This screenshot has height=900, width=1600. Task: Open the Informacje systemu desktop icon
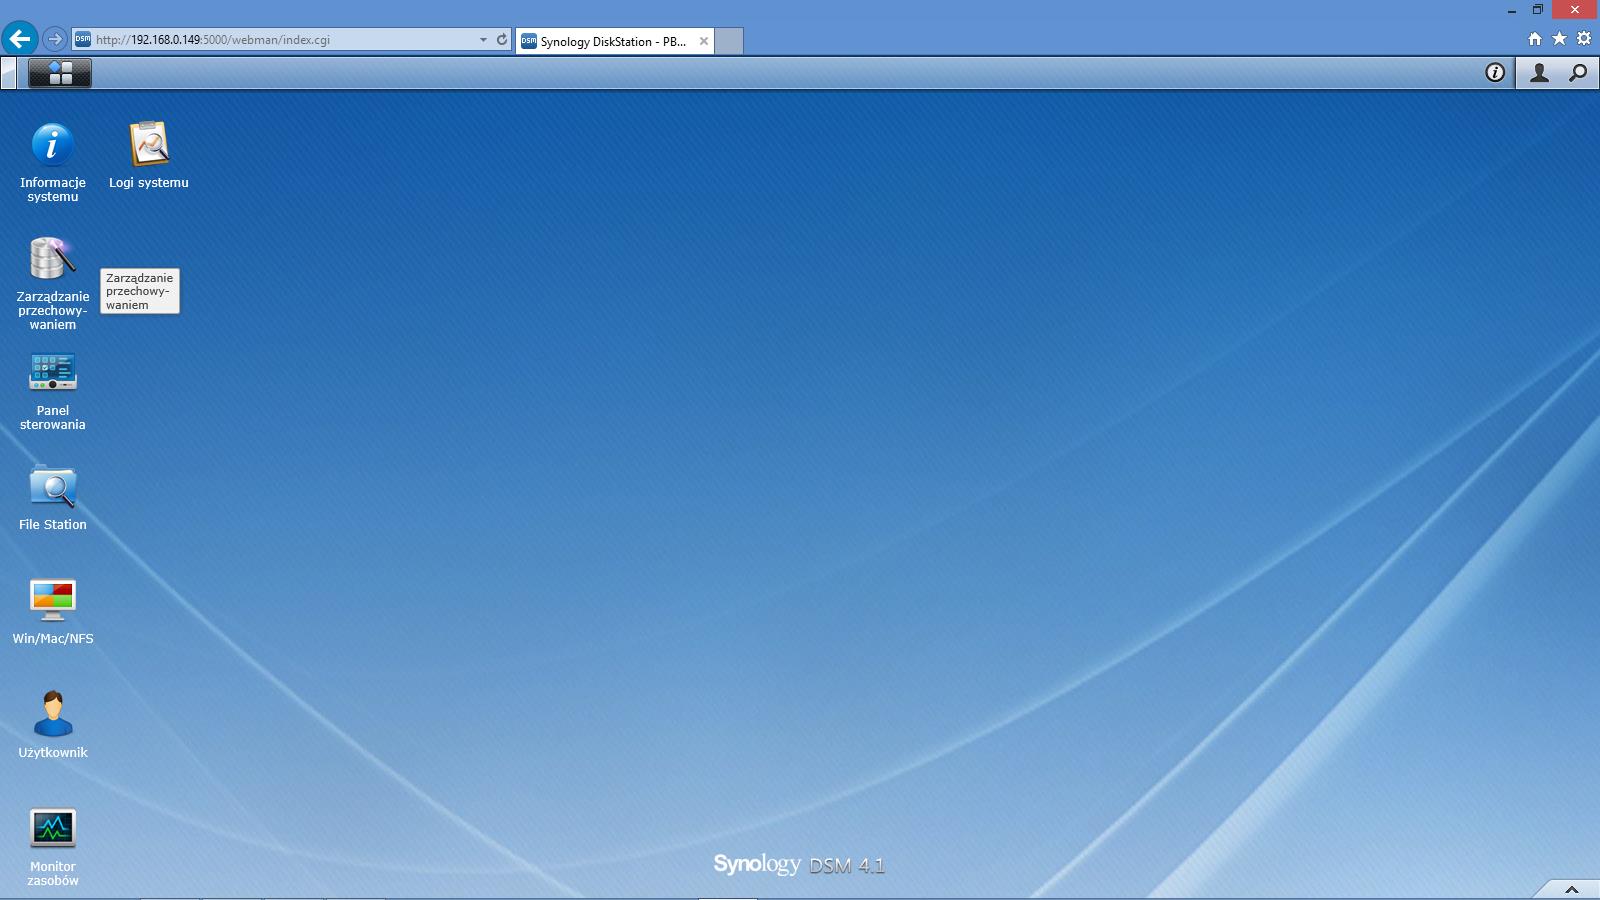click(52, 145)
